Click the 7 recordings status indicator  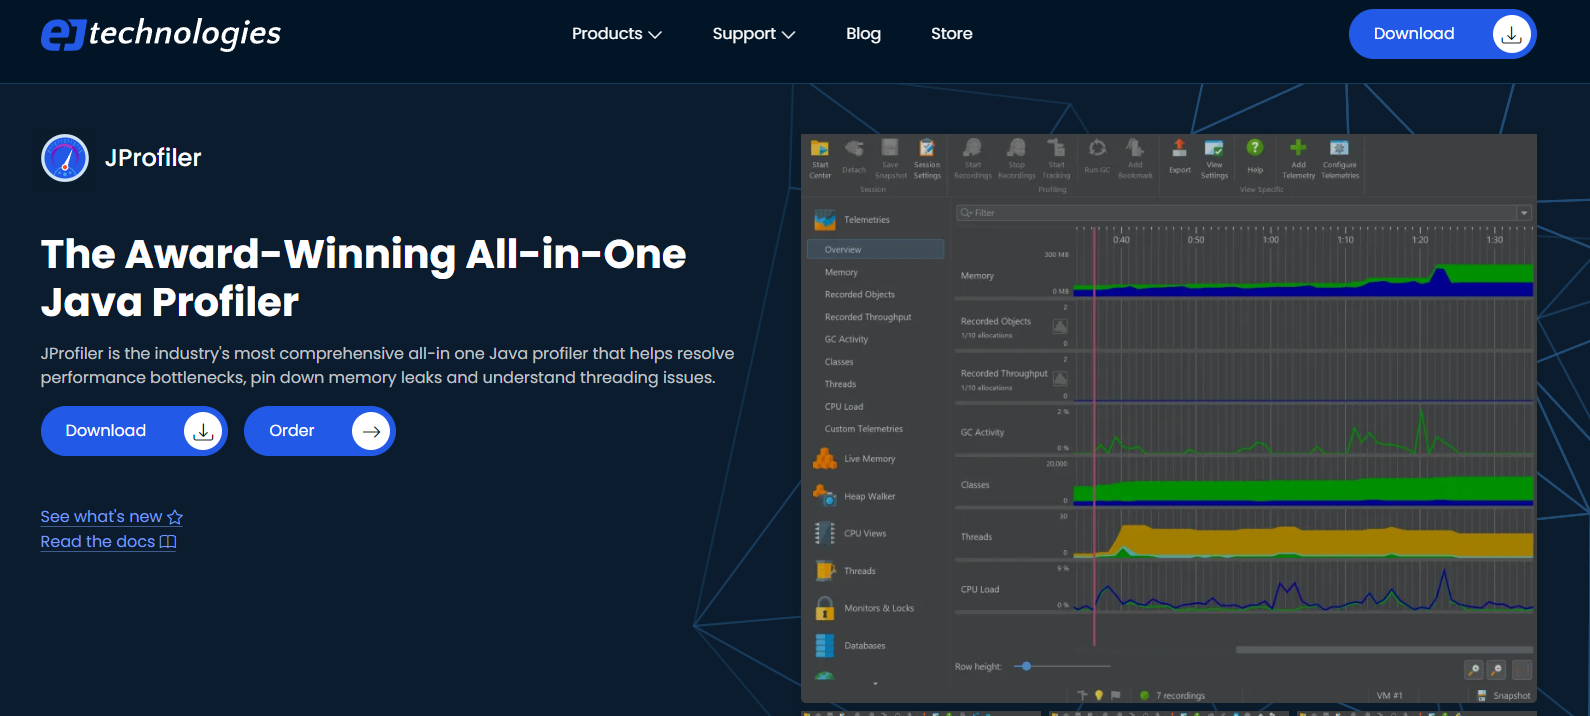point(1172,695)
